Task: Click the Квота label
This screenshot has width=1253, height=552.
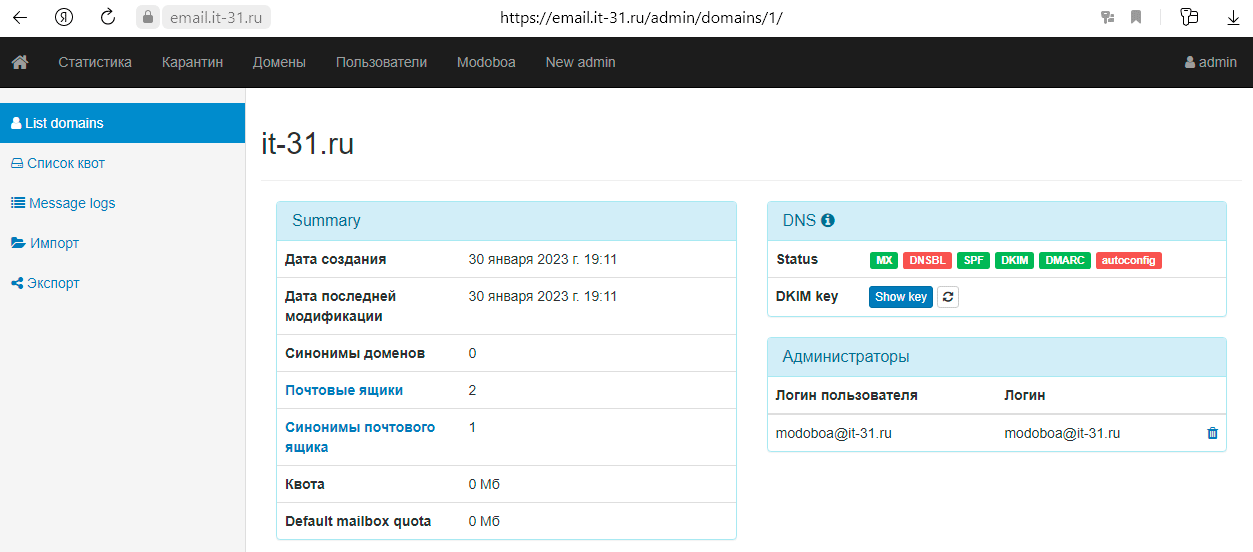Action: 305,484
